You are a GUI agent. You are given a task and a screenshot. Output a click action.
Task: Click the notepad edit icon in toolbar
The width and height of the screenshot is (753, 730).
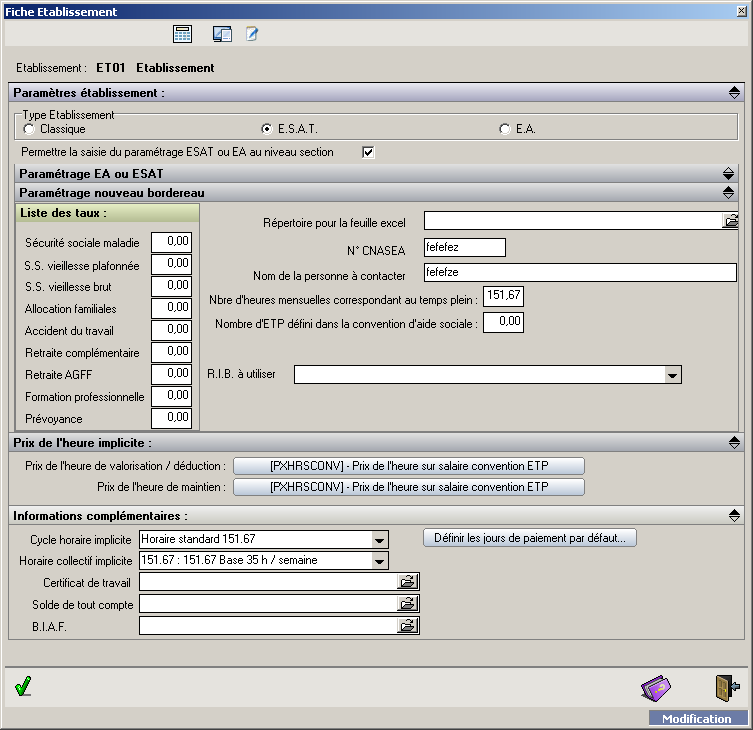252,34
